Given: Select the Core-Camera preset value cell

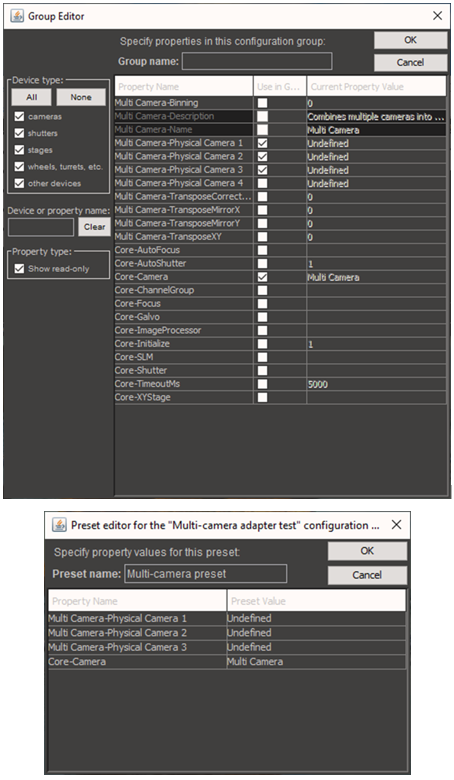Looking at the screenshot, I should click(x=316, y=662).
